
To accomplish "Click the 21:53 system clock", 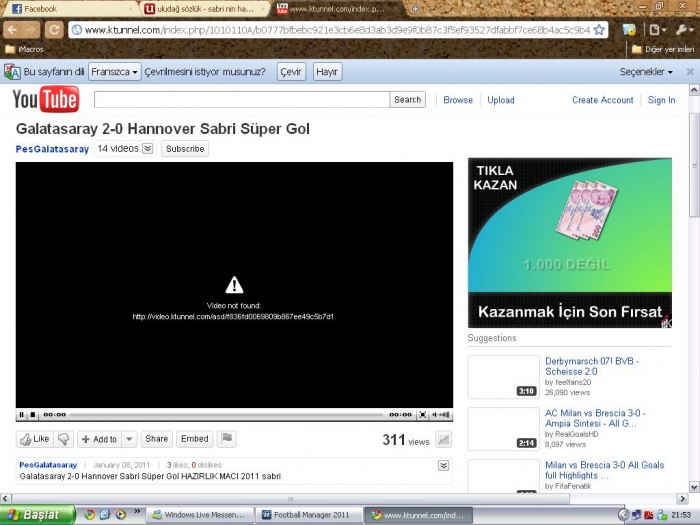I will [681, 515].
